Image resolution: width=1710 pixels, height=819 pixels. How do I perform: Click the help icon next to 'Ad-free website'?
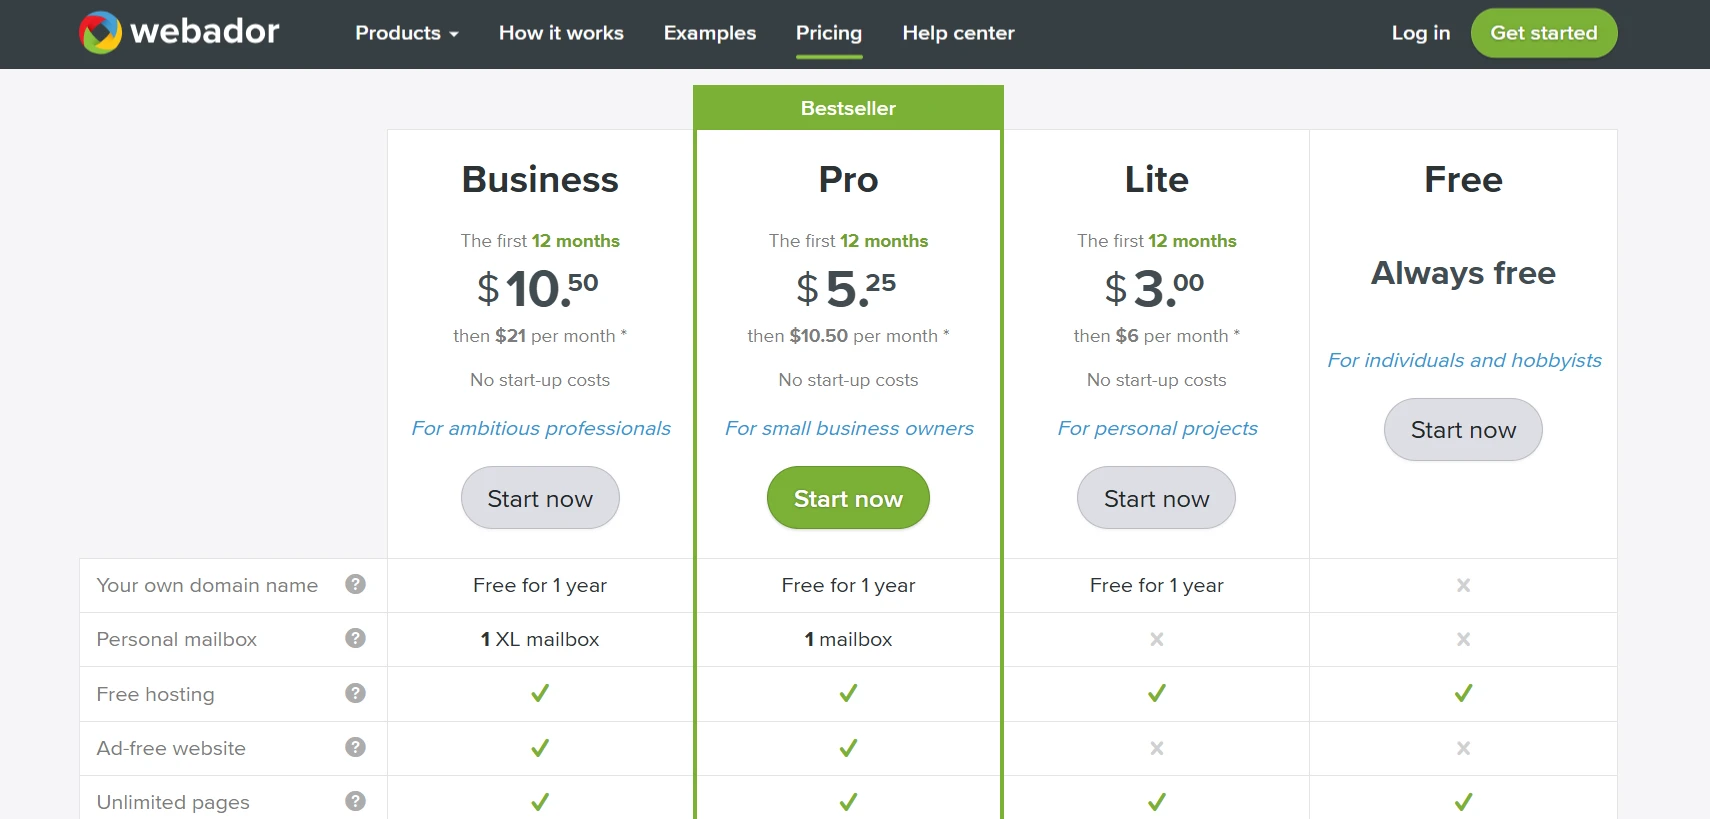[355, 747]
